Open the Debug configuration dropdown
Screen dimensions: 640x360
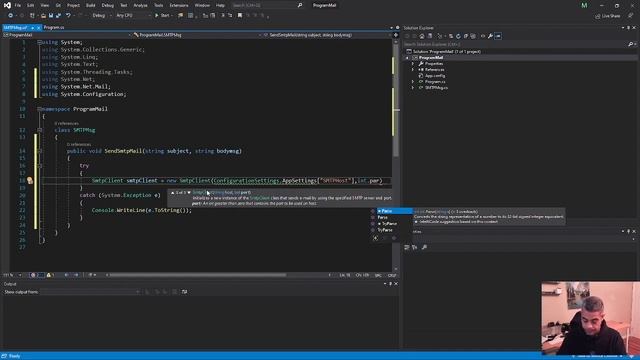(x=102, y=16)
